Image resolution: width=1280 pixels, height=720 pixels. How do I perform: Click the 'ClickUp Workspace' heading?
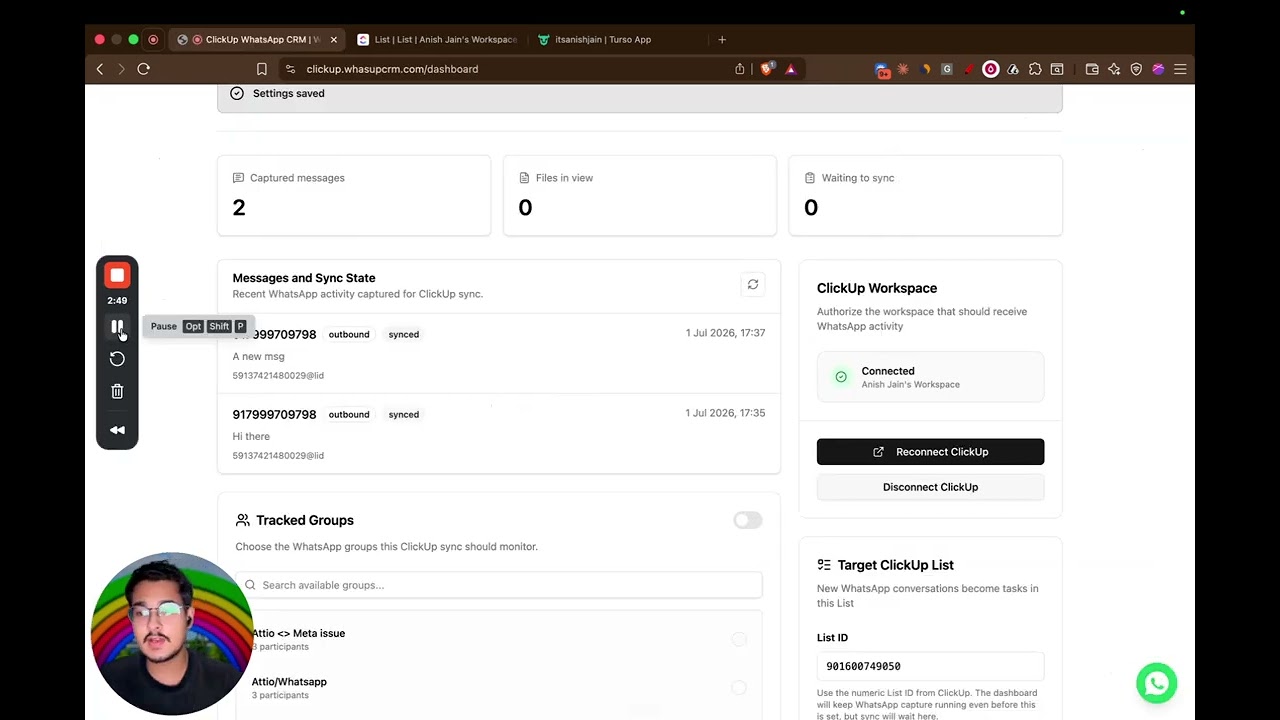[x=877, y=288]
